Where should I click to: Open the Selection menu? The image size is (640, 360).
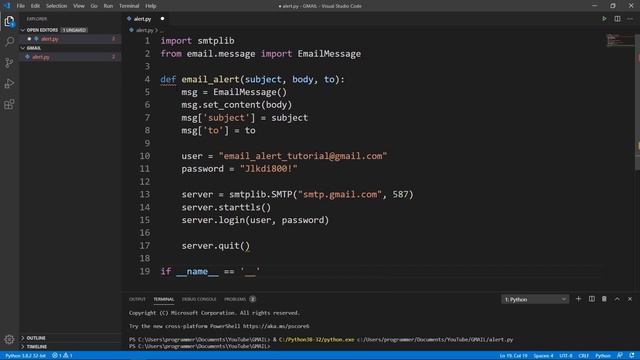tap(56, 6)
